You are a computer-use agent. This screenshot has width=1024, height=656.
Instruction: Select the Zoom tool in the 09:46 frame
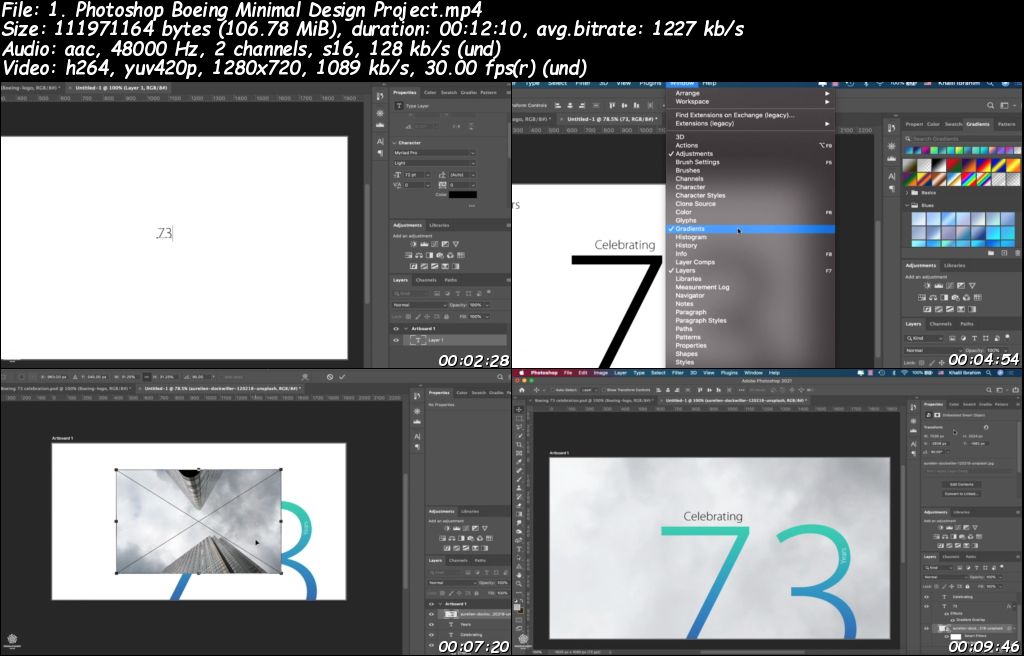pos(519,583)
